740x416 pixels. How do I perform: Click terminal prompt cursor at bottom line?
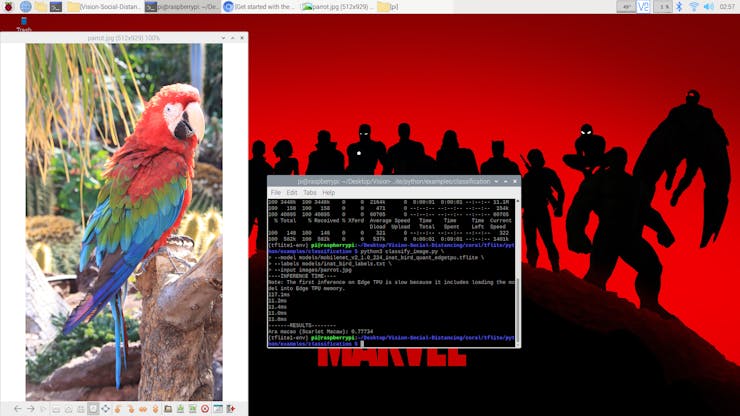tap(362, 344)
